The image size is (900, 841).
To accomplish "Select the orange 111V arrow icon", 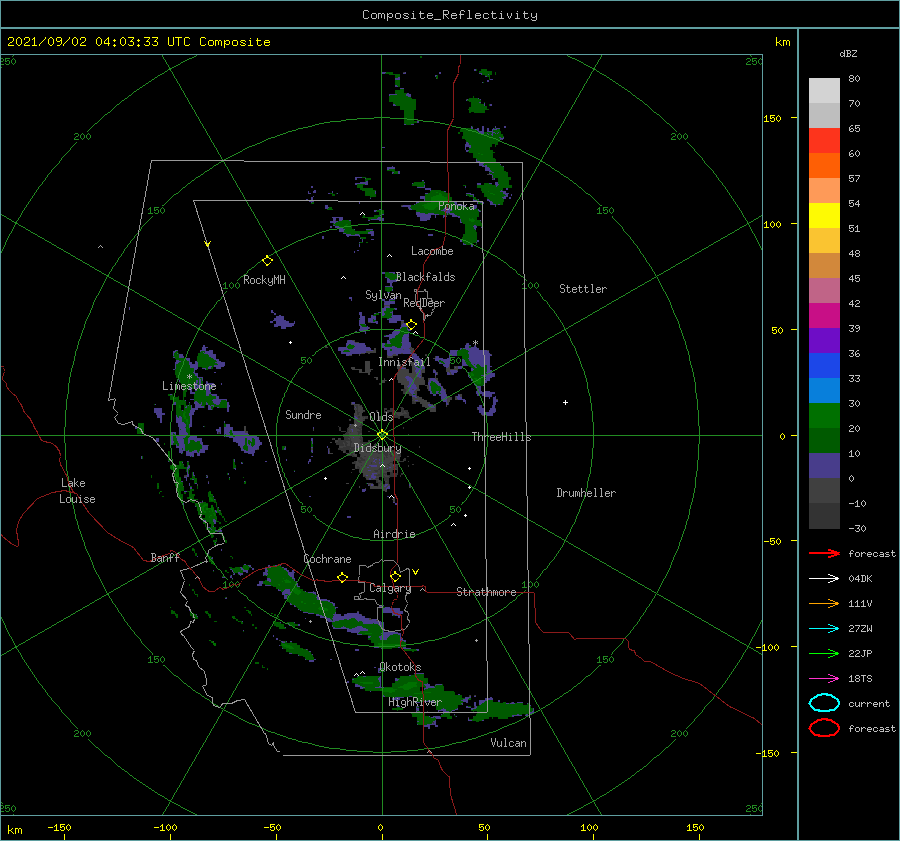I will pos(824,603).
